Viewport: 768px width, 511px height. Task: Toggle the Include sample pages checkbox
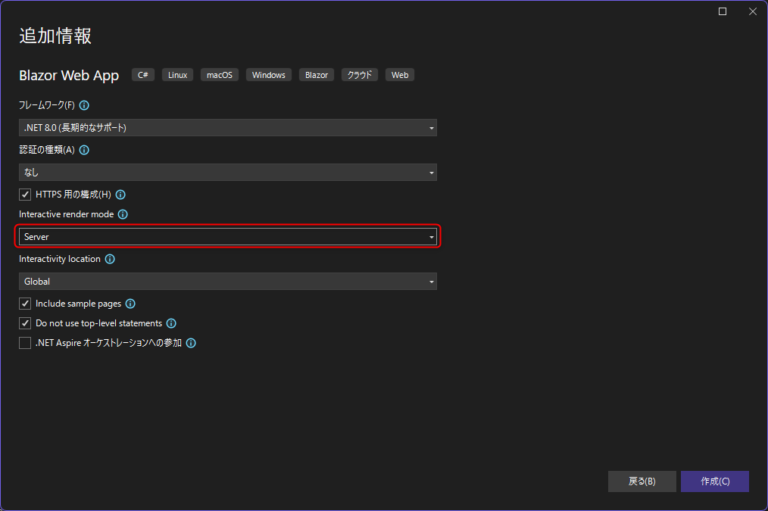point(25,303)
